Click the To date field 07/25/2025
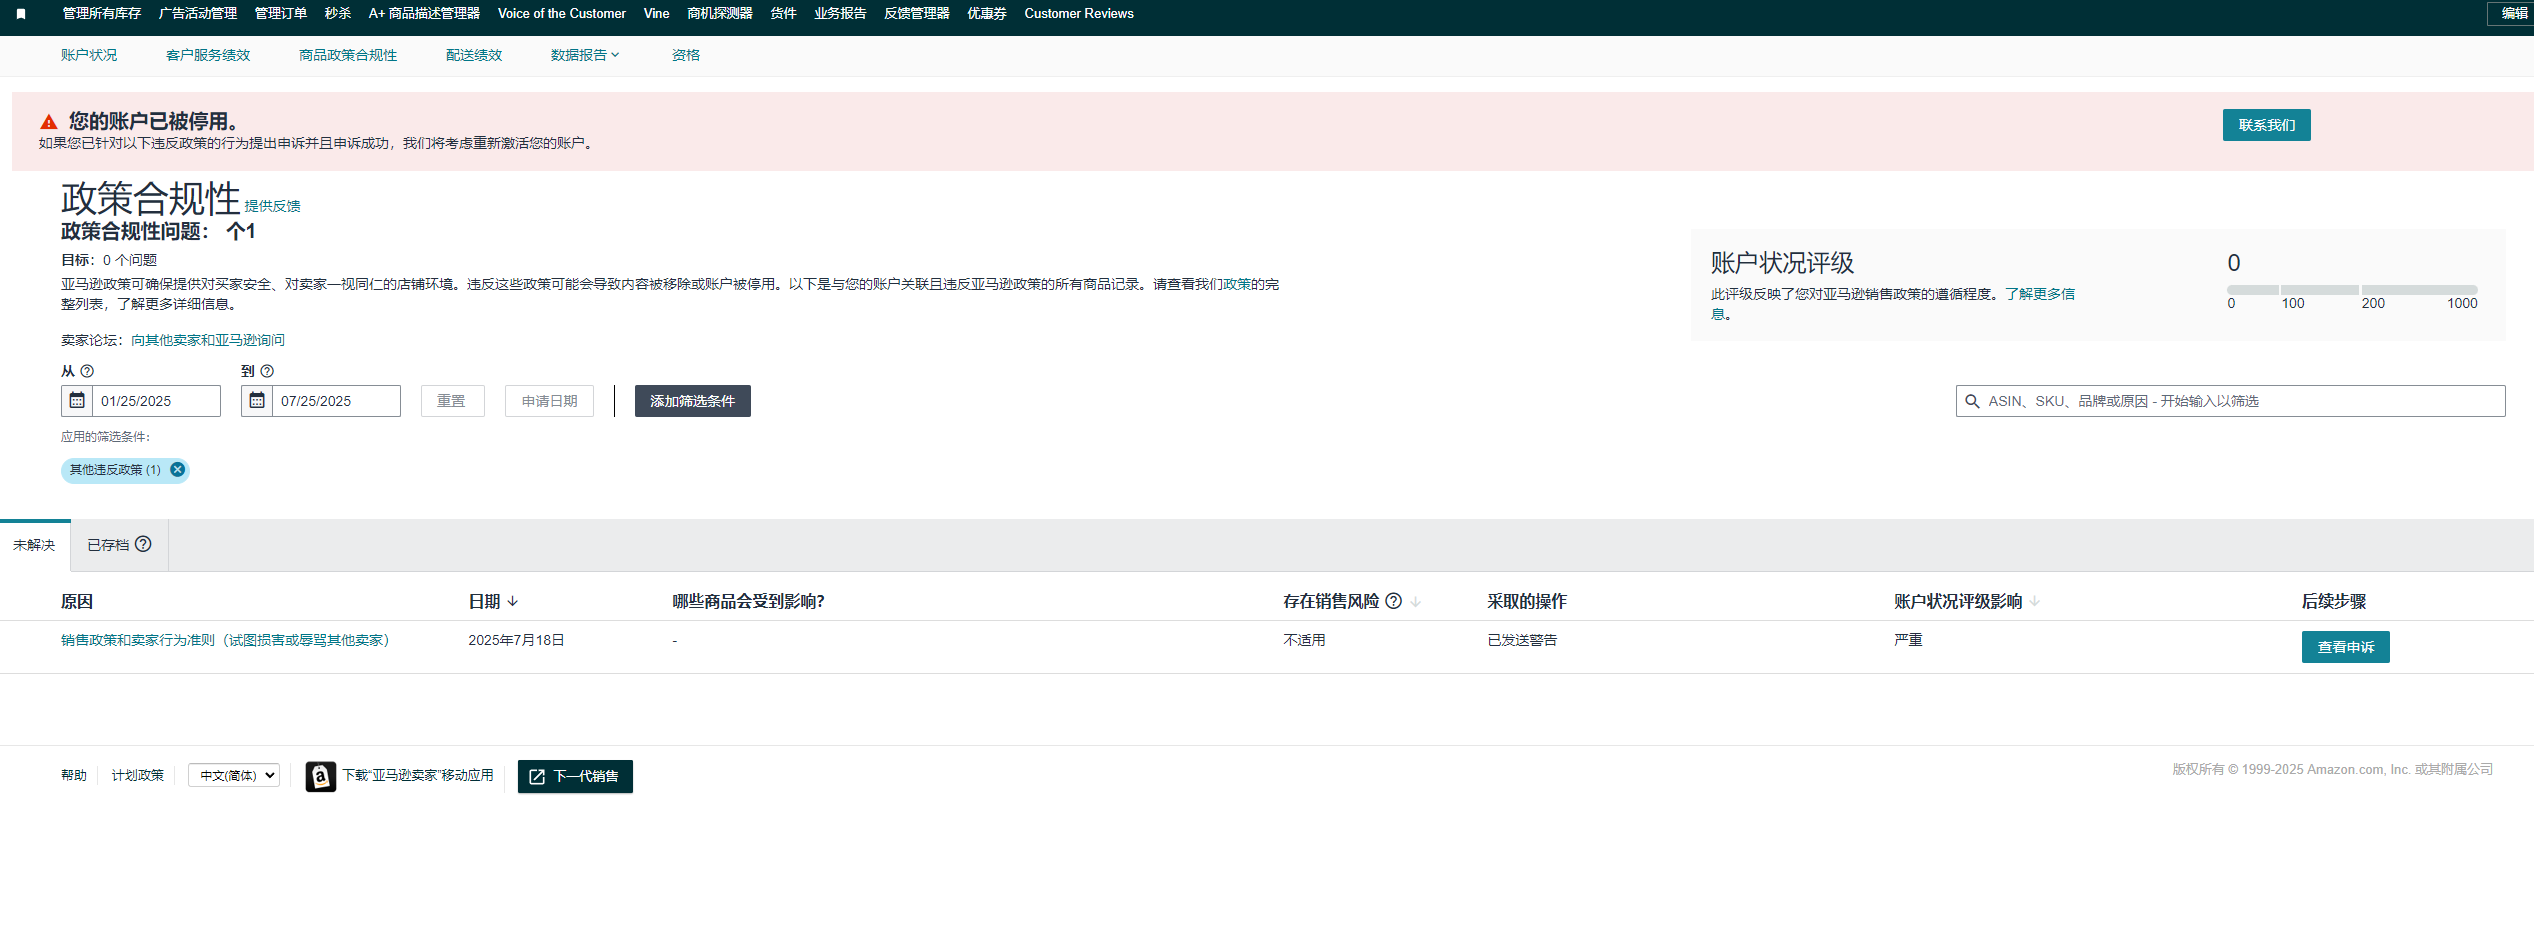The width and height of the screenshot is (2534, 933). coord(336,401)
